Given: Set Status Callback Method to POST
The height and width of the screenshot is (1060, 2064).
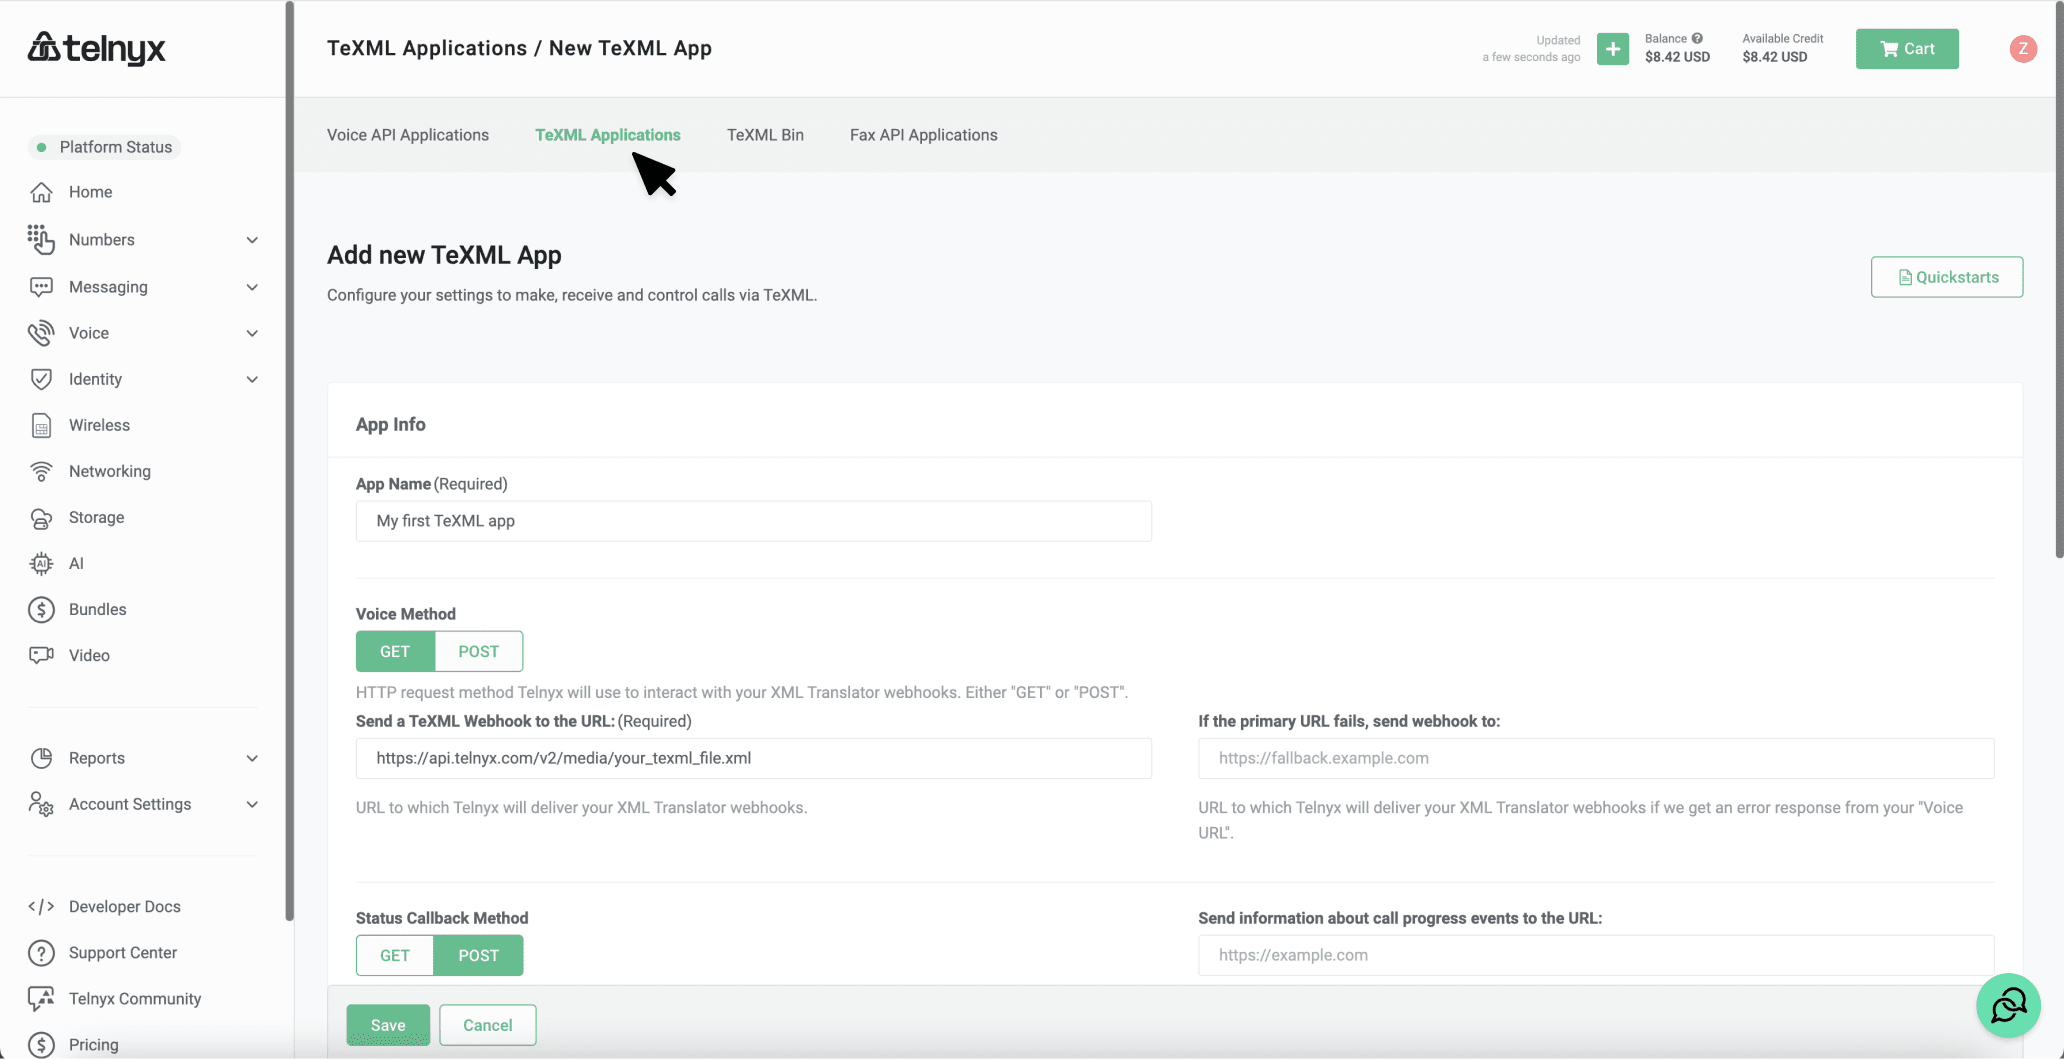Looking at the screenshot, I should pos(478,955).
